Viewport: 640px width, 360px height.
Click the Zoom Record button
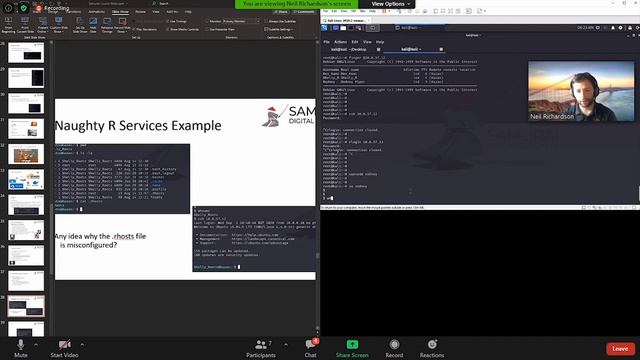(394, 349)
